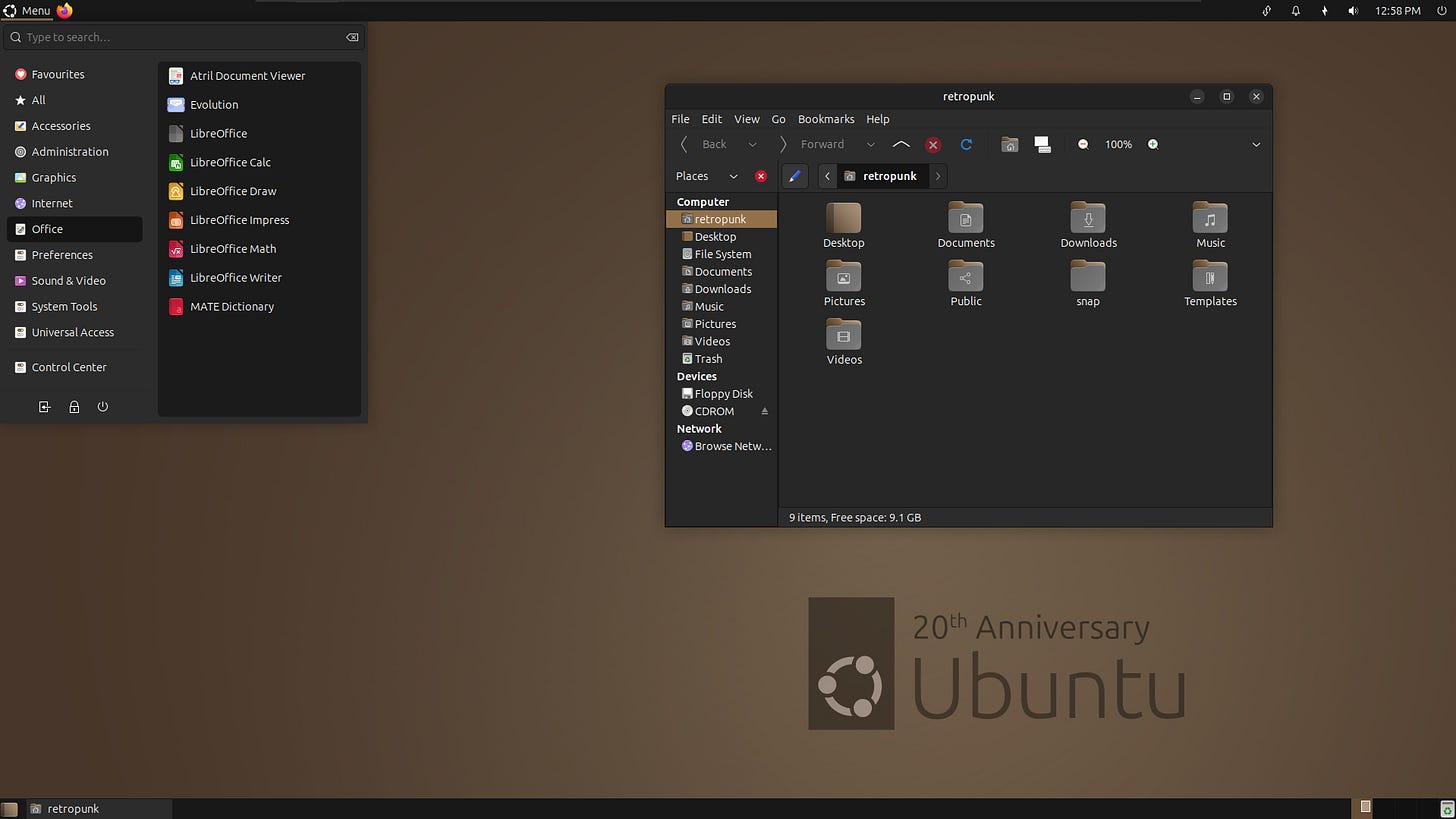Open Control Center from the menu
The height and width of the screenshot is (819, 1456).
(x=74, y=367)
